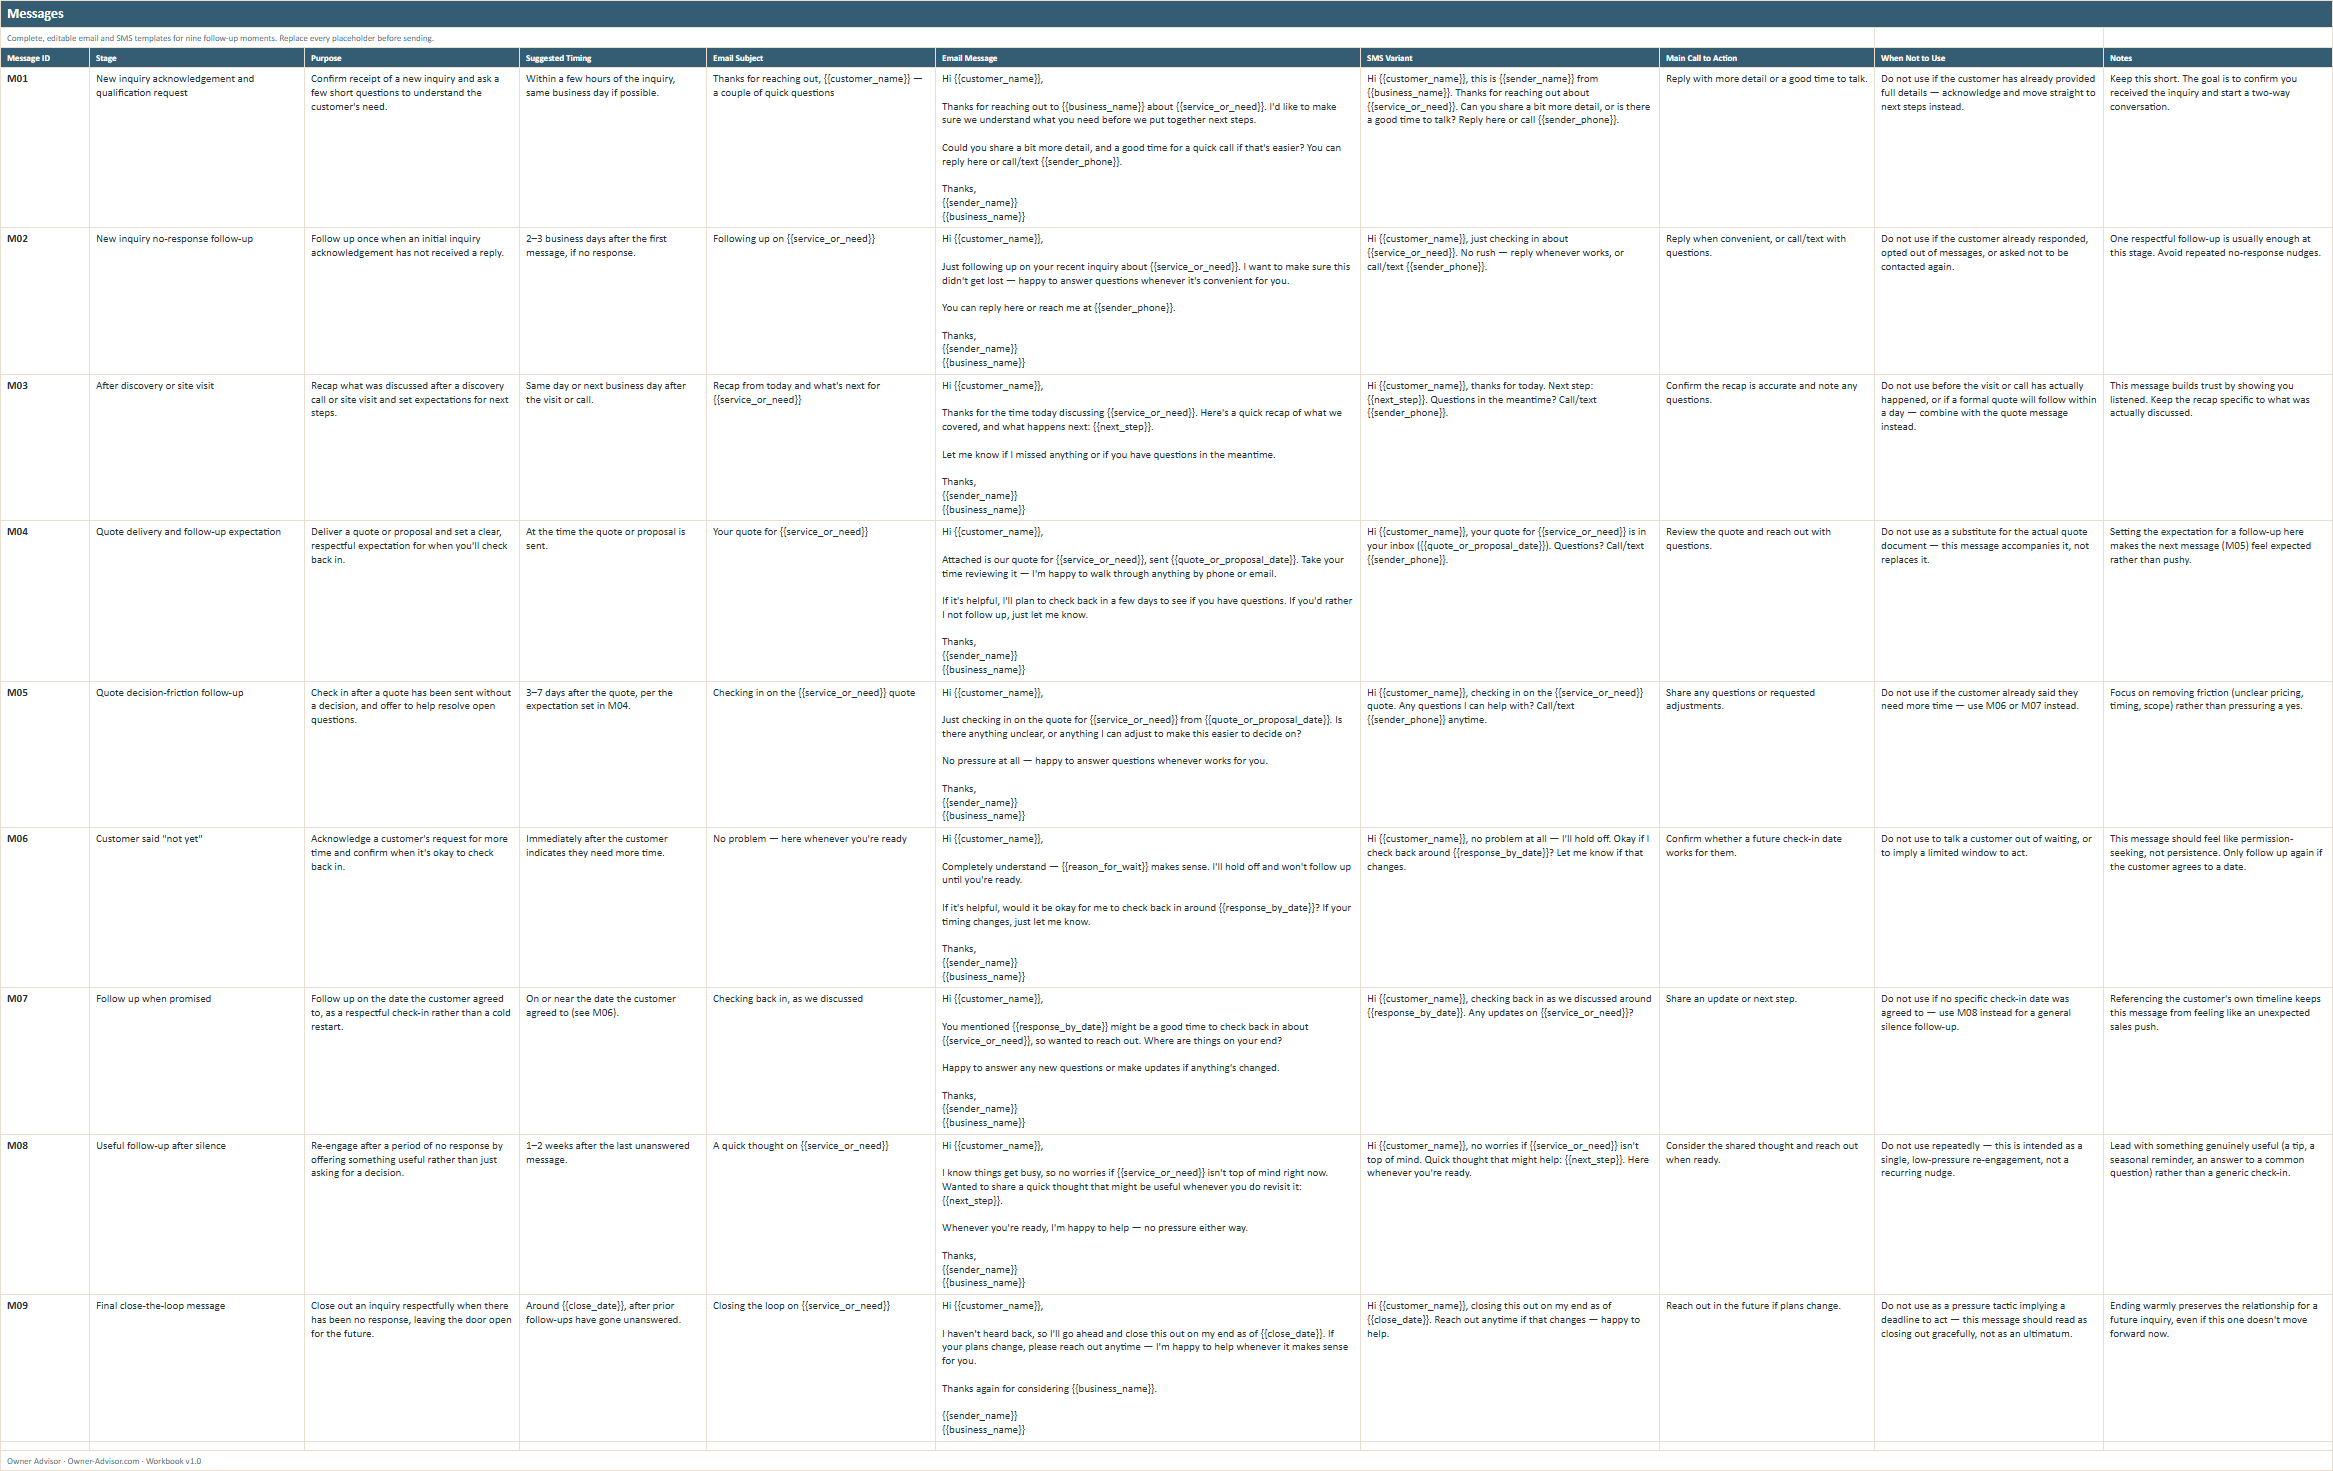
Task: Select the Suggested Timing column header
Action: (x=612, y=58)
